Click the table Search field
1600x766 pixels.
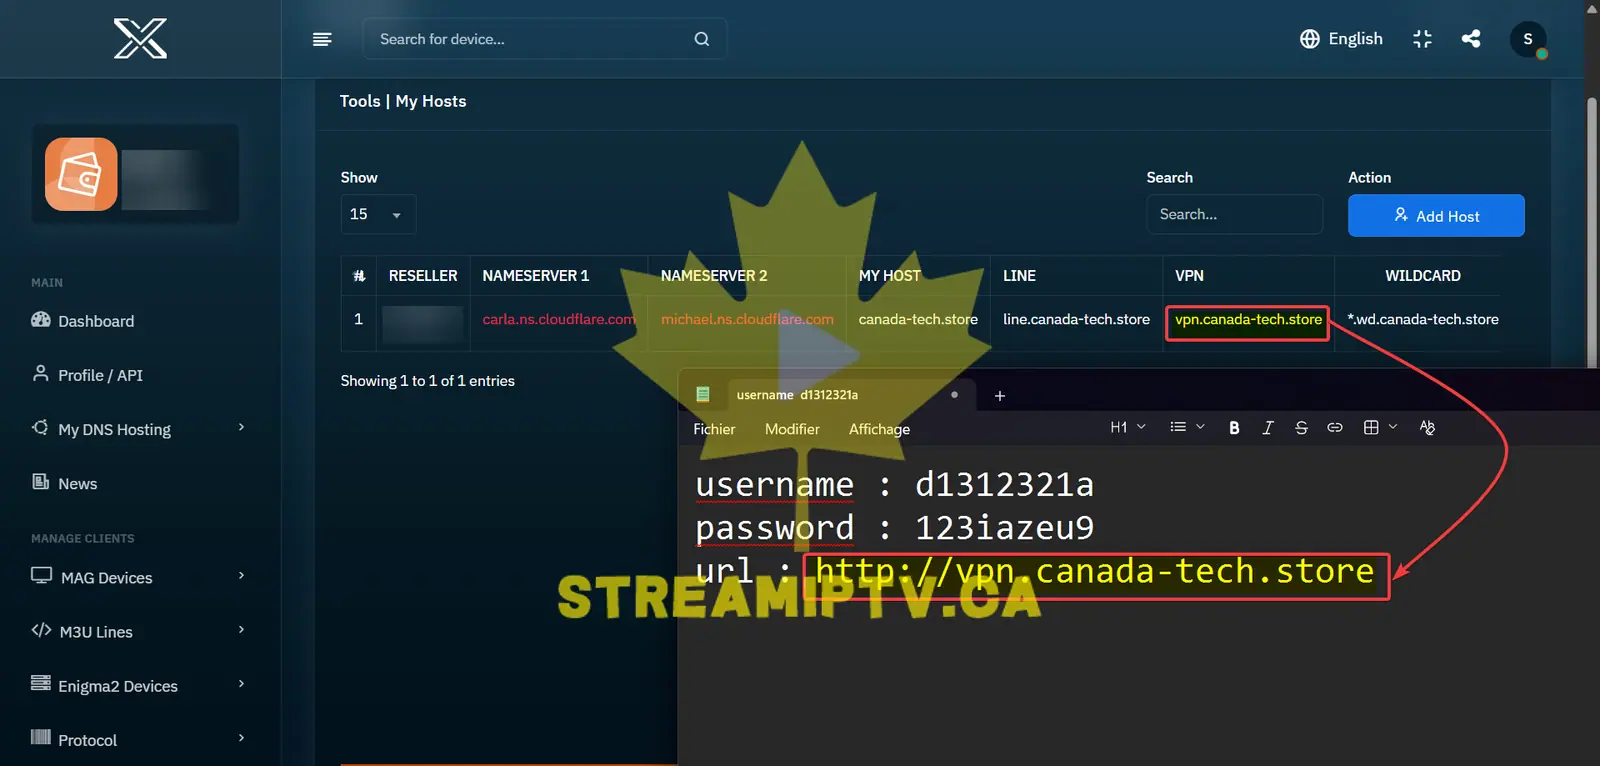(x=1234, y=214)
